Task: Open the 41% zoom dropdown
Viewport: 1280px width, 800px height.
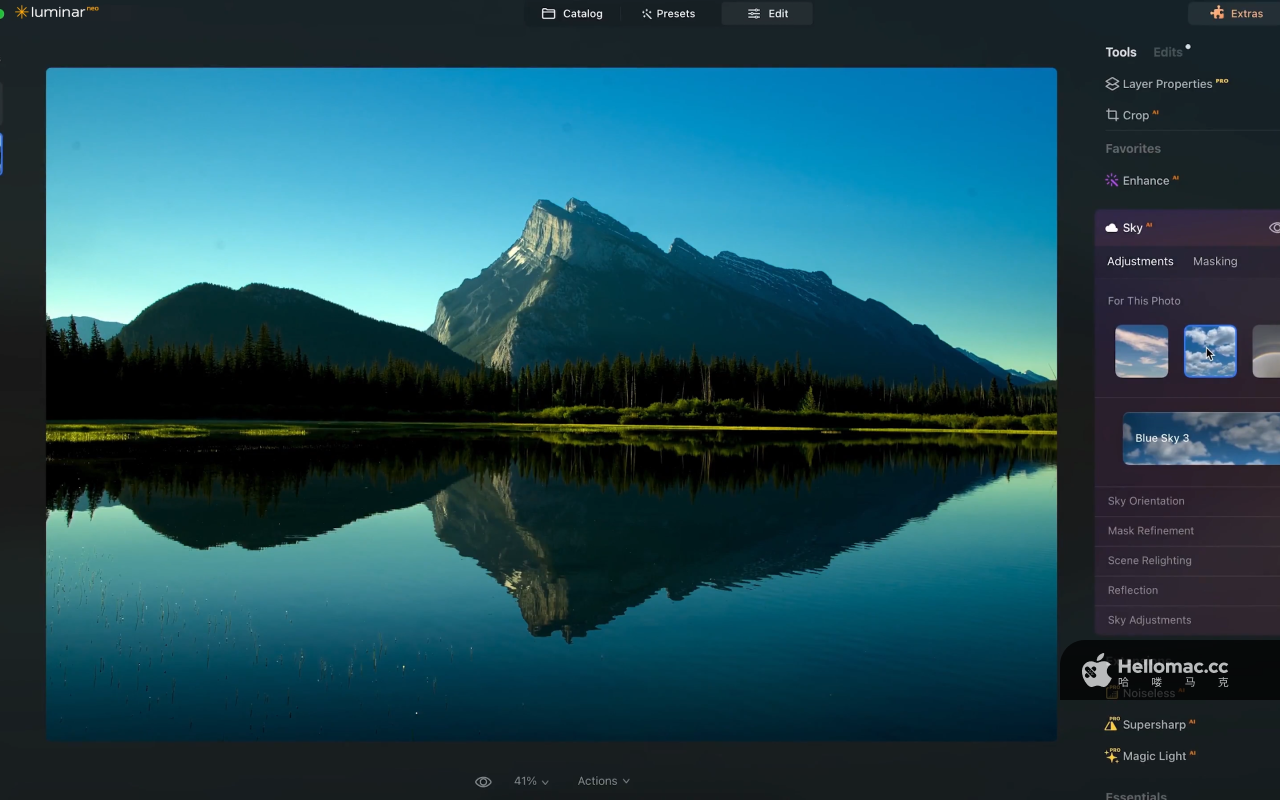Action: coord(531,781)
